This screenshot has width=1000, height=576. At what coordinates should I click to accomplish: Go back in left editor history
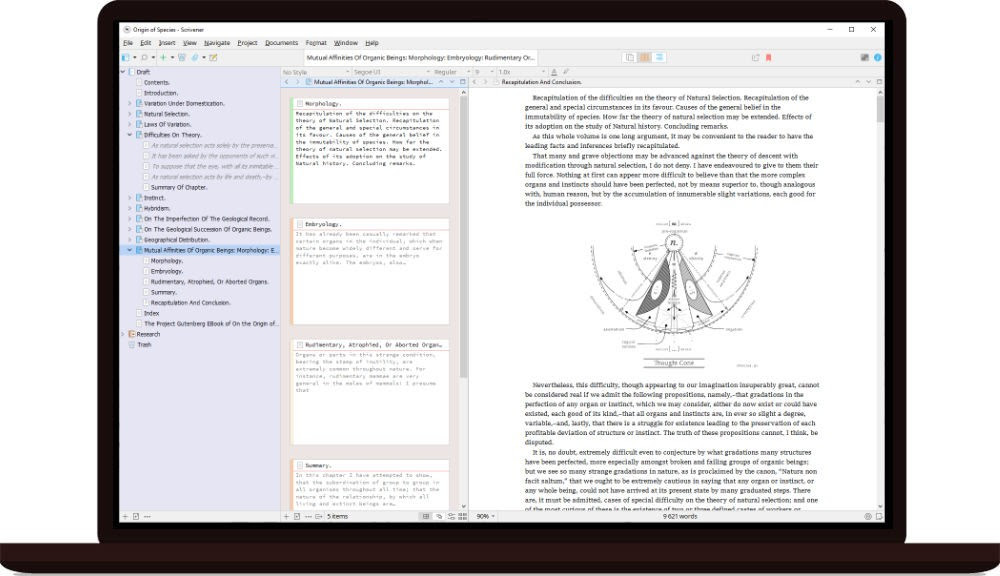click(286, 82)
